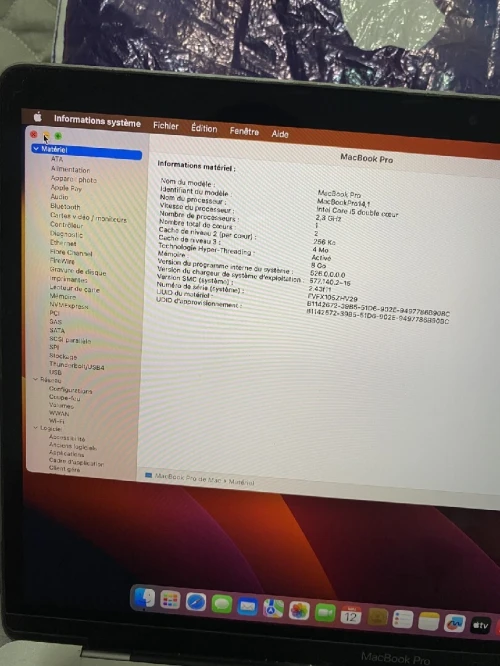
Task: Open Messages from the Dock
Action: pyautogui.click(x=222, y=604)
